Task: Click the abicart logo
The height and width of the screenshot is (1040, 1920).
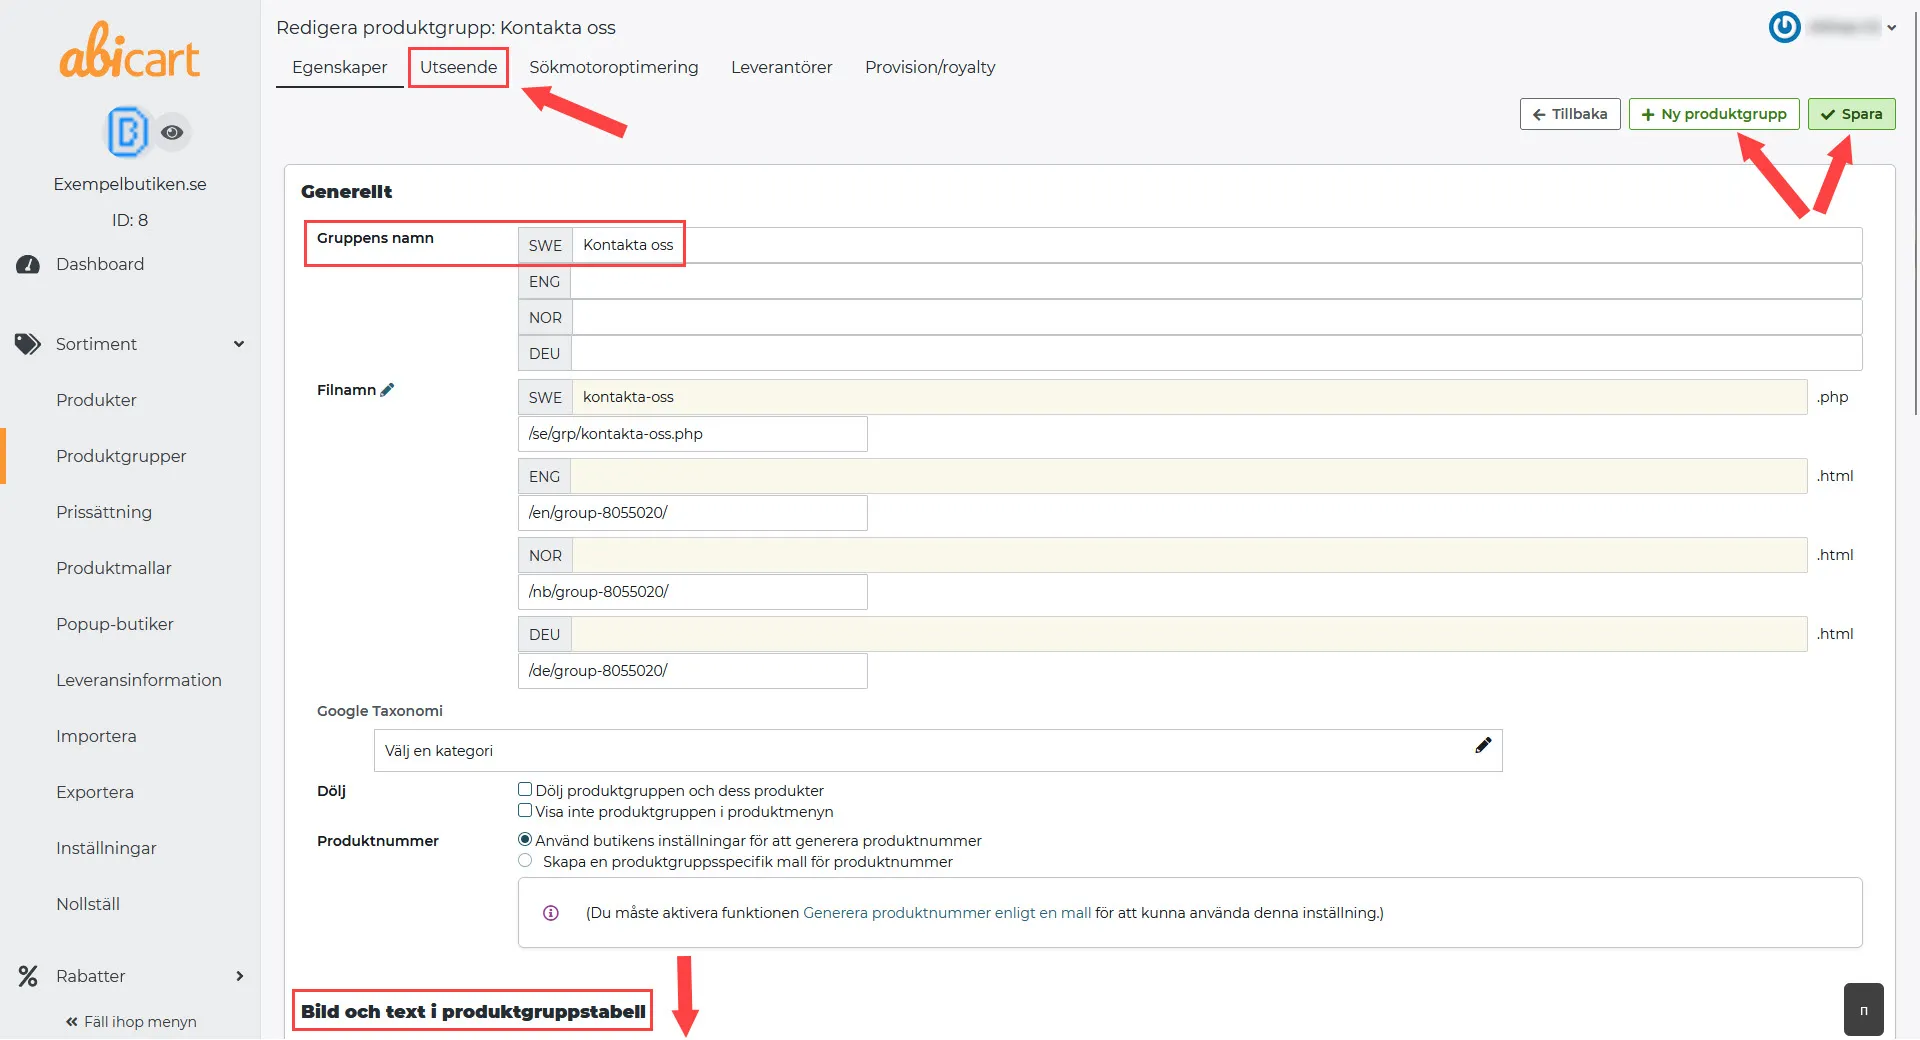Action: 130,50
